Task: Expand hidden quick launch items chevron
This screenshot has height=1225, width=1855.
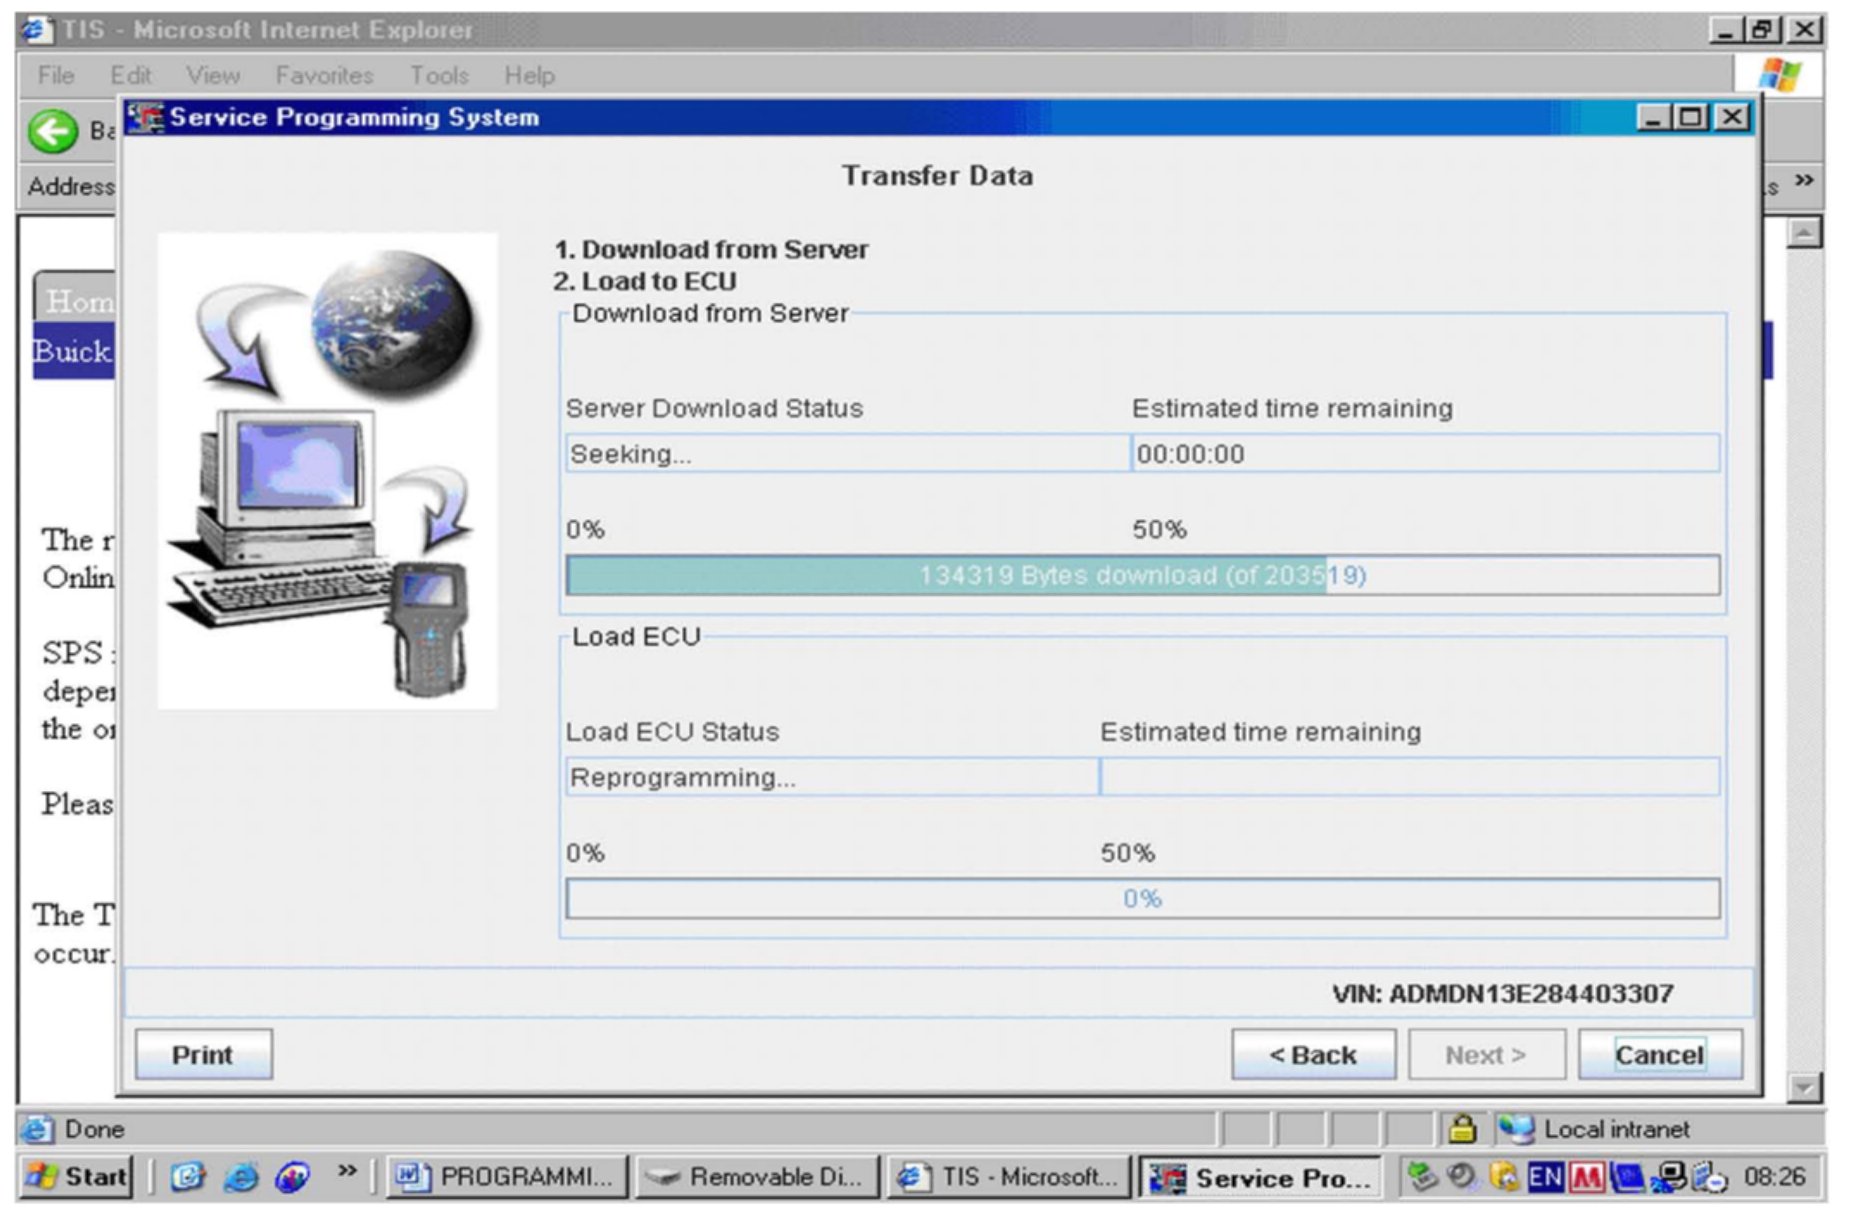Action: tap(346, 1170)
